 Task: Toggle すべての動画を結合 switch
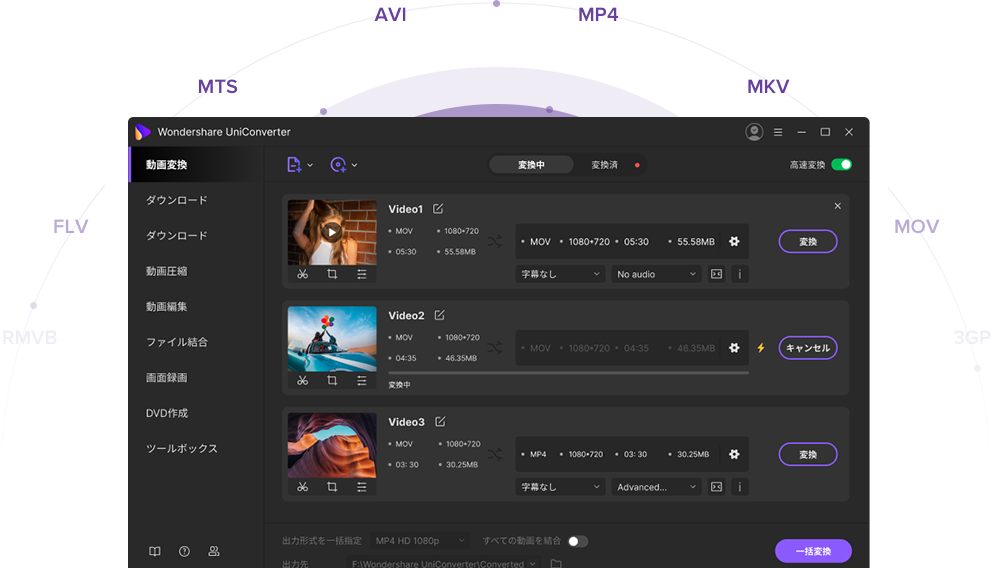[x=578, y=541]
